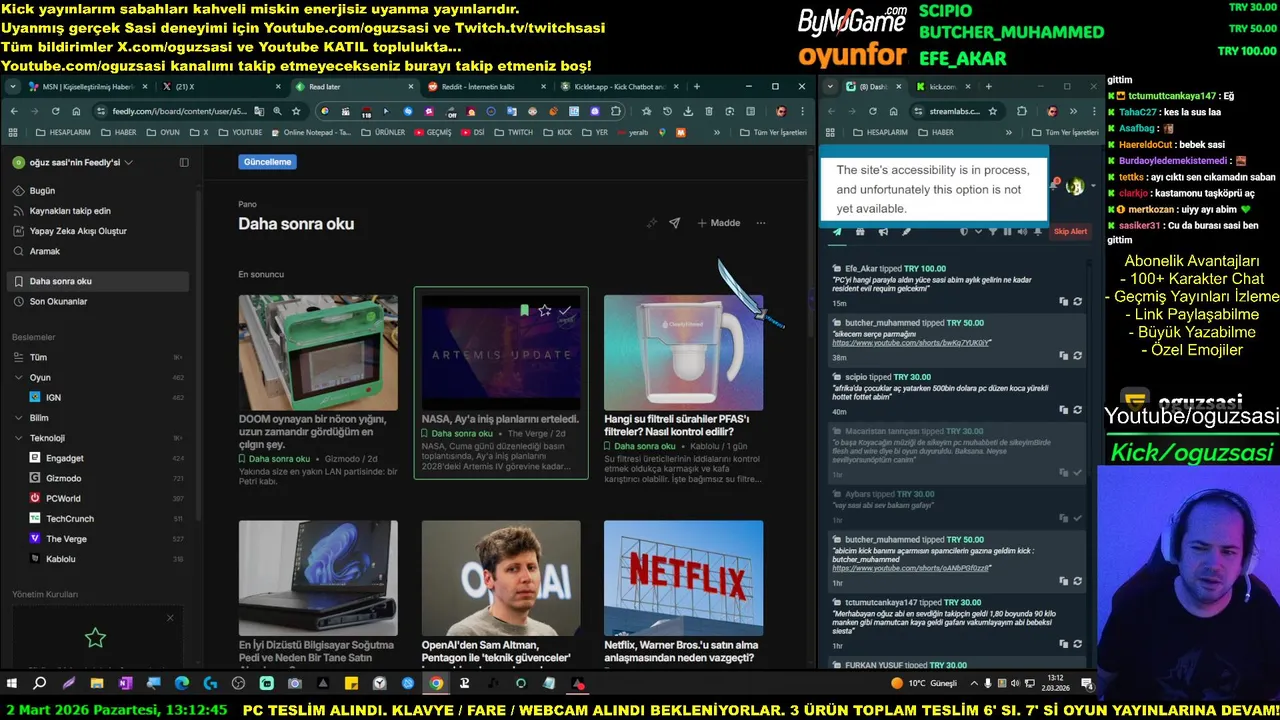The width and height of the screenshot is (1280, 720).
Task: Open Netflix, Warner Bros. article headline
Action: click(x=680, y=651)
